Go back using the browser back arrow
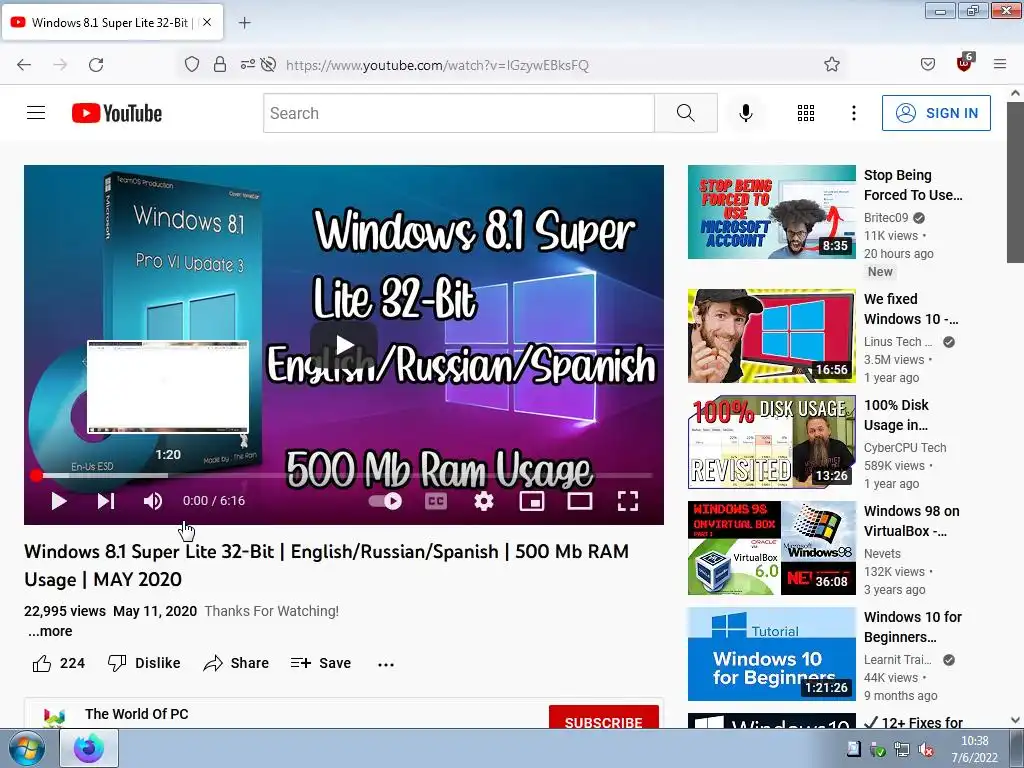The image size is (1024, 768). point(24,65)
